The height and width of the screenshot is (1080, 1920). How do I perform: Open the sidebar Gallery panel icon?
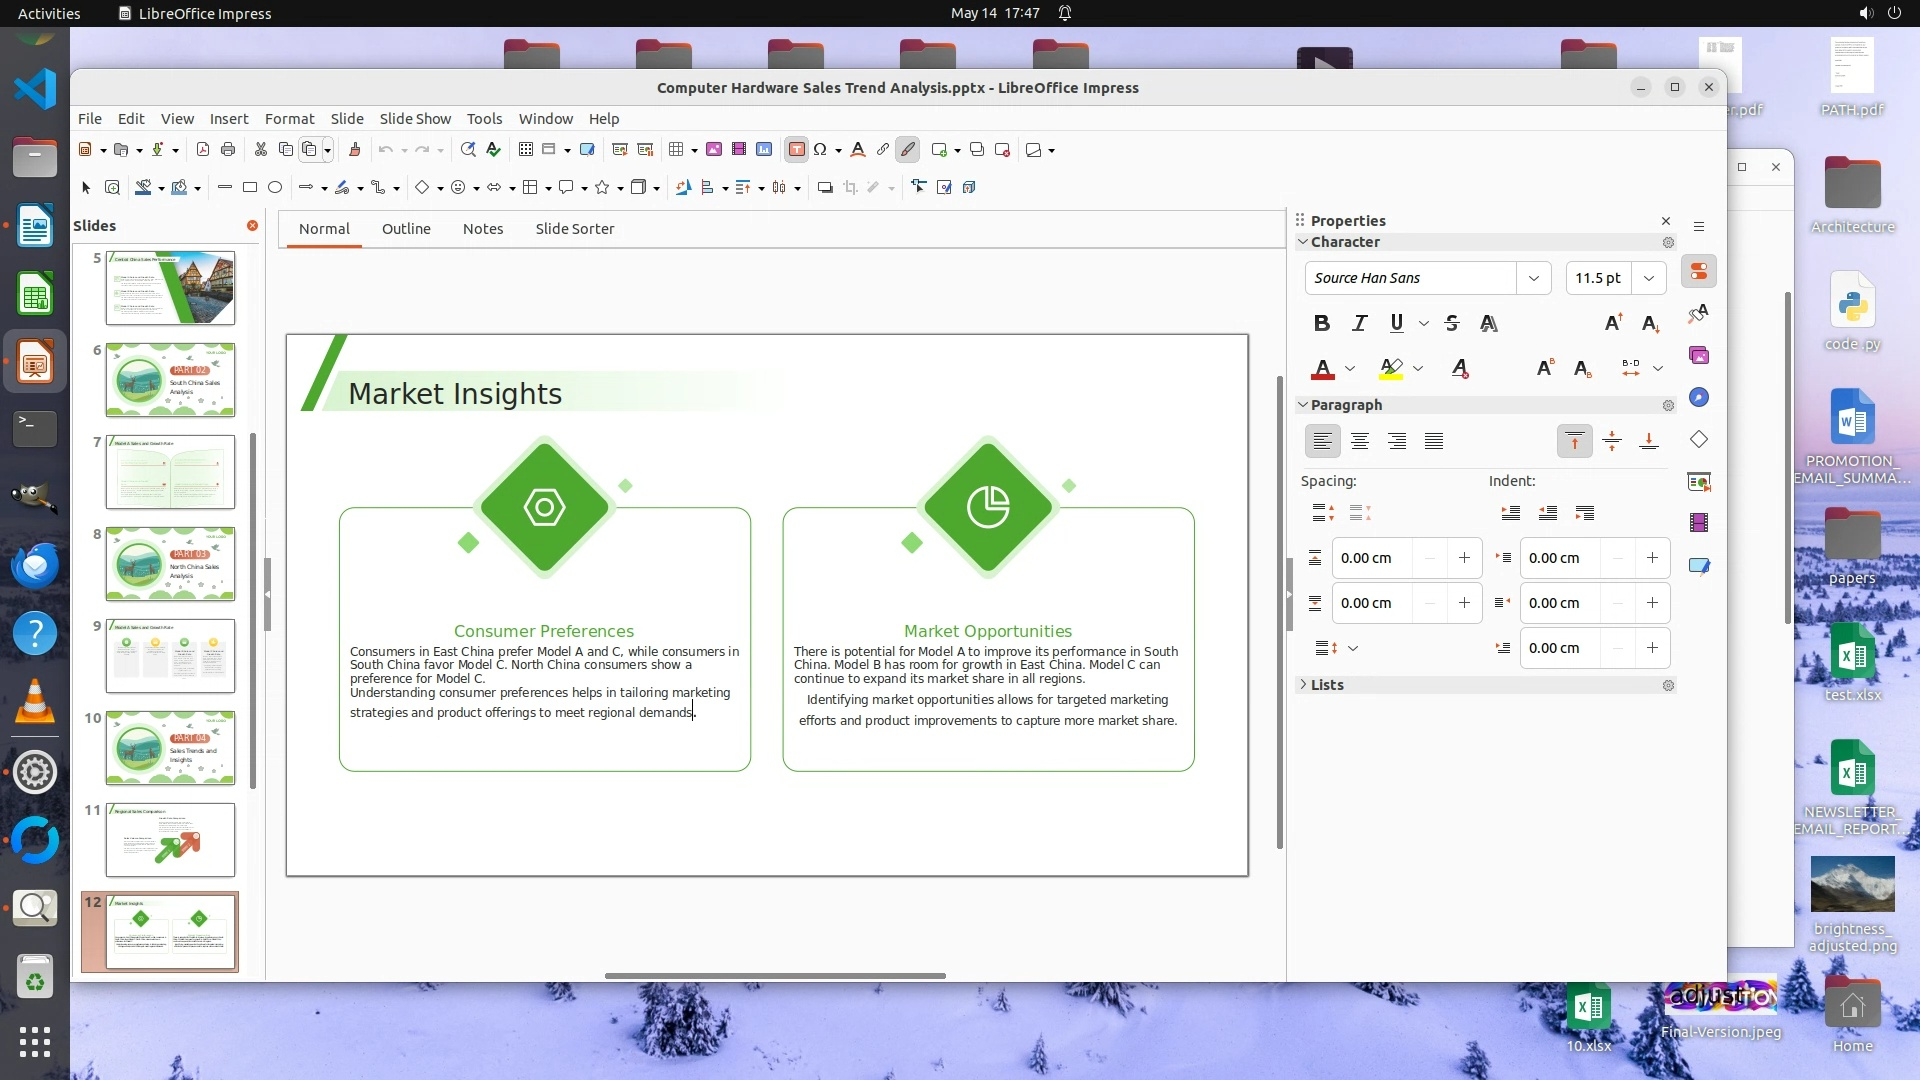1699,356
